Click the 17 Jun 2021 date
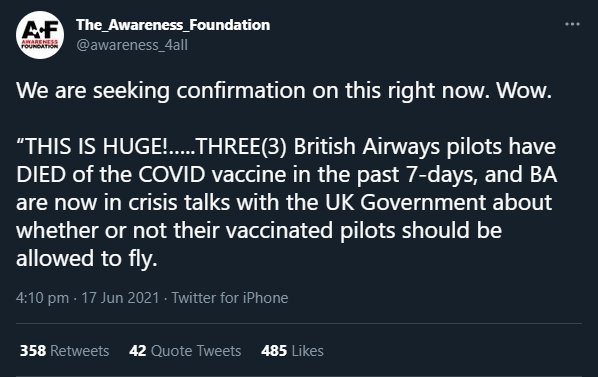The width and height of the screenshot is (598, 377). tap(120, 298)
